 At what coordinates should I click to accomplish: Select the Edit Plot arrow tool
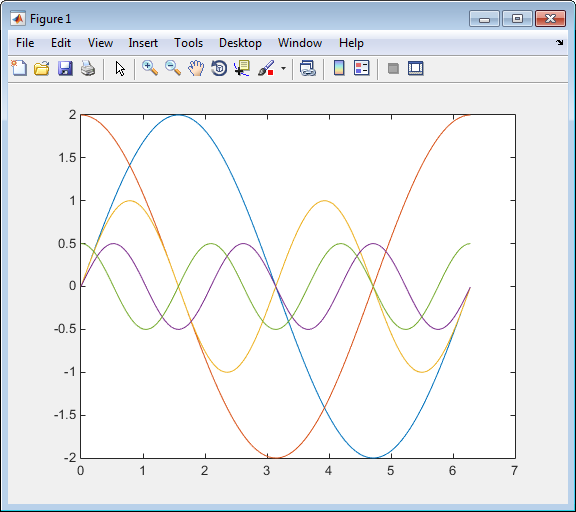click(120, 69)
